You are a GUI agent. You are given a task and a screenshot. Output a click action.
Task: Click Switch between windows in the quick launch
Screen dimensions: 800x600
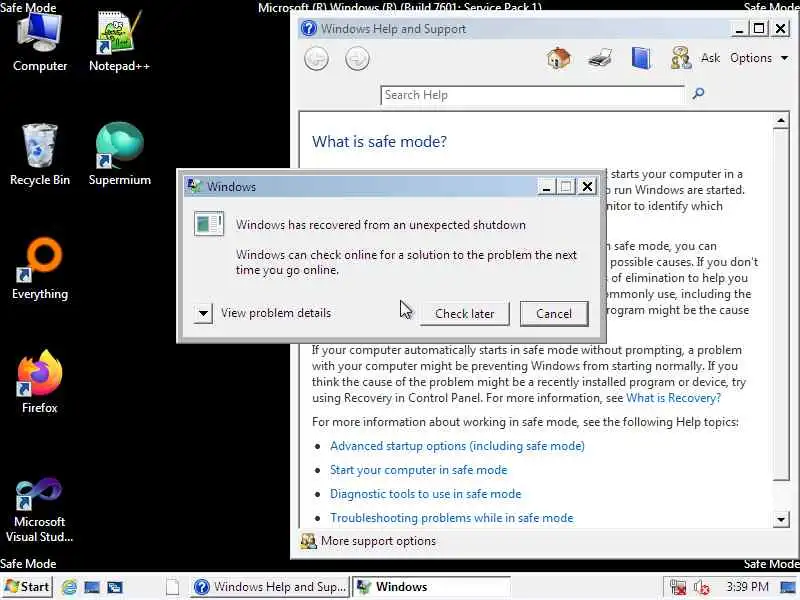point(115,587)
